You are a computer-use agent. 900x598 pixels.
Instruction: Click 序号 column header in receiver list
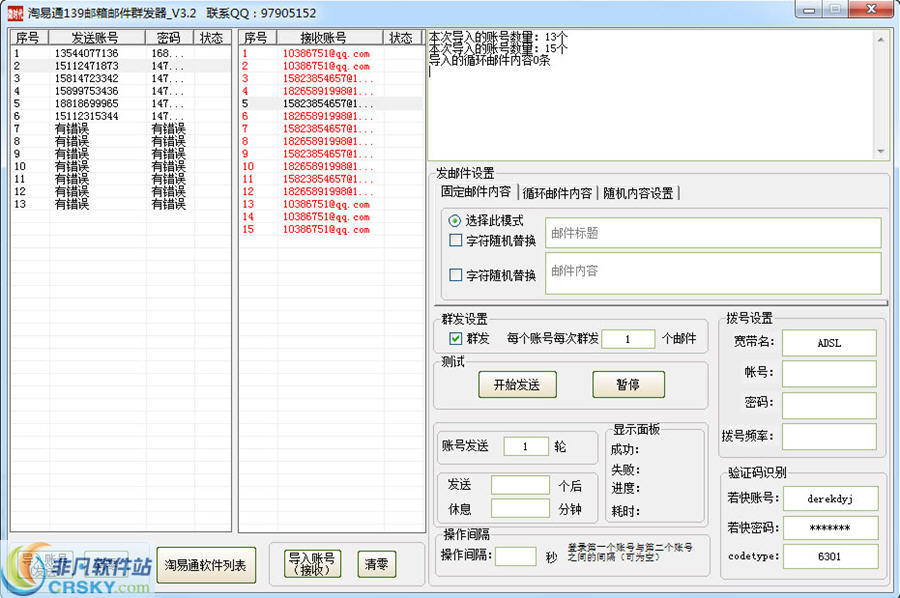point(258,37)
